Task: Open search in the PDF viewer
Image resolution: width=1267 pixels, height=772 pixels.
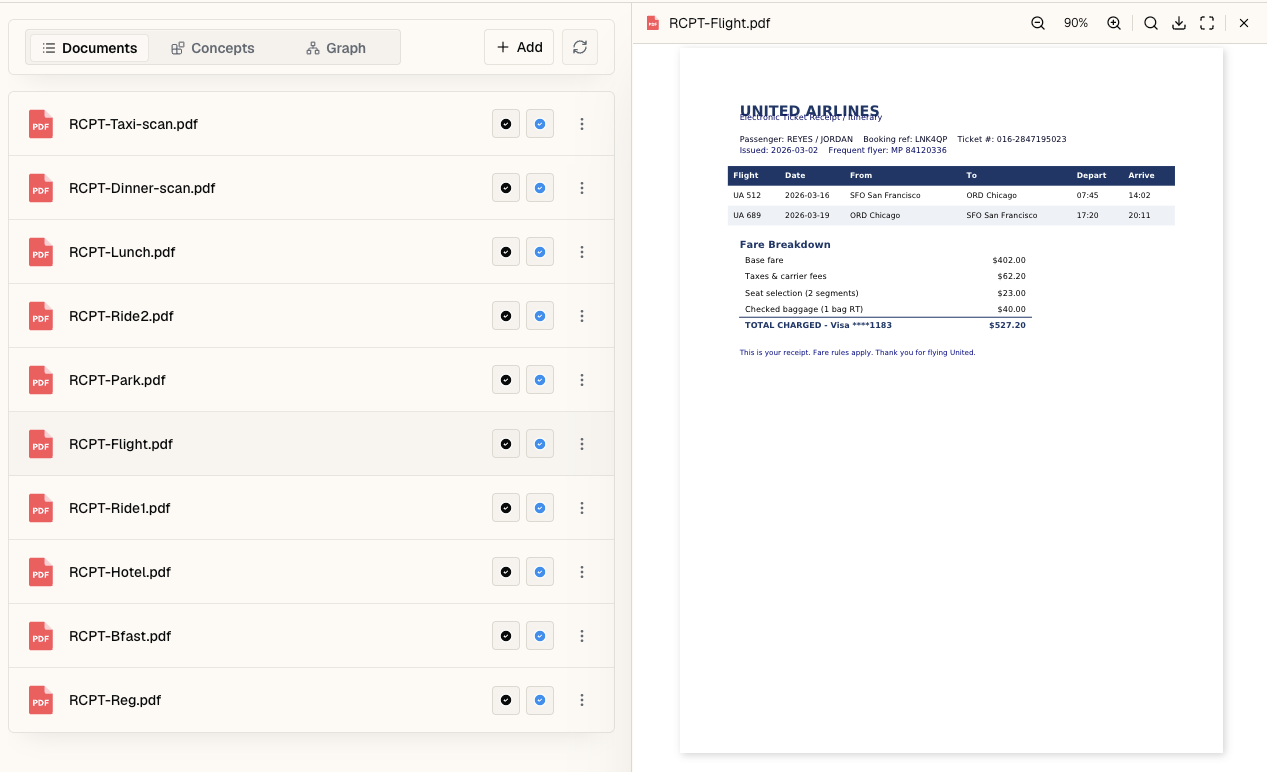Action: coord(1151,23)
